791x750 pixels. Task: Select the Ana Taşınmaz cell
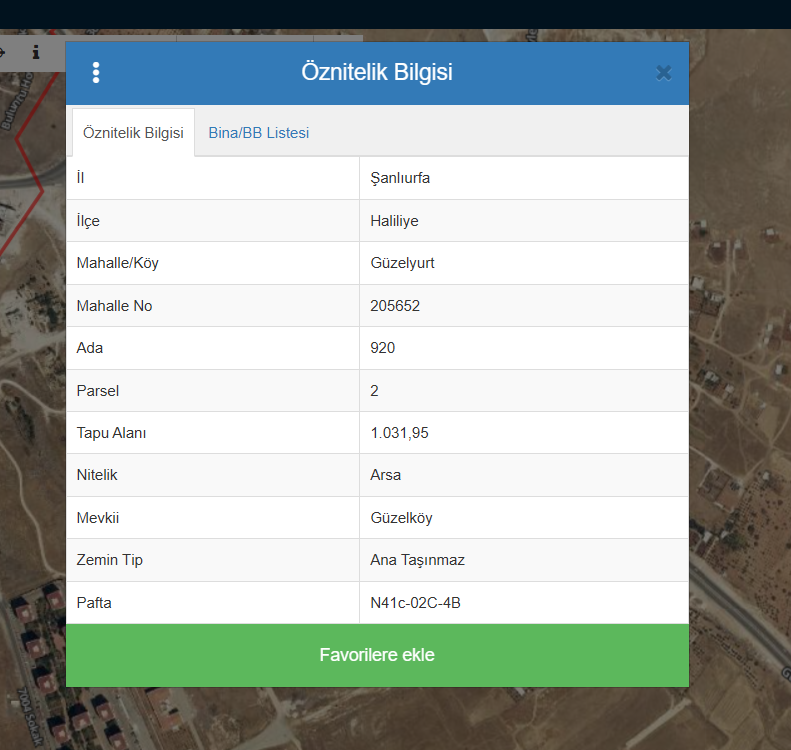tap(417, 560)
